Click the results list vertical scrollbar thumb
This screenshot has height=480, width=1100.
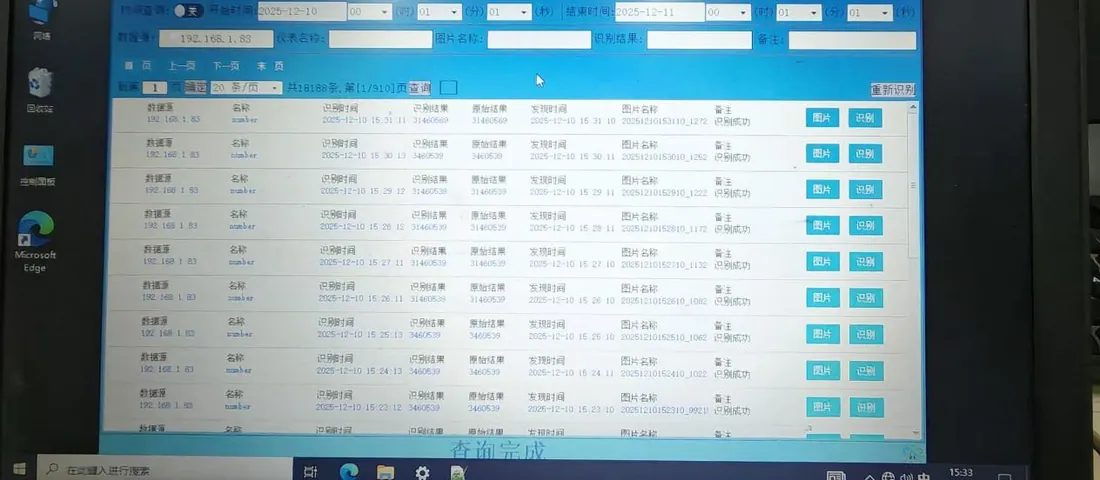click(x=913, y=186)
